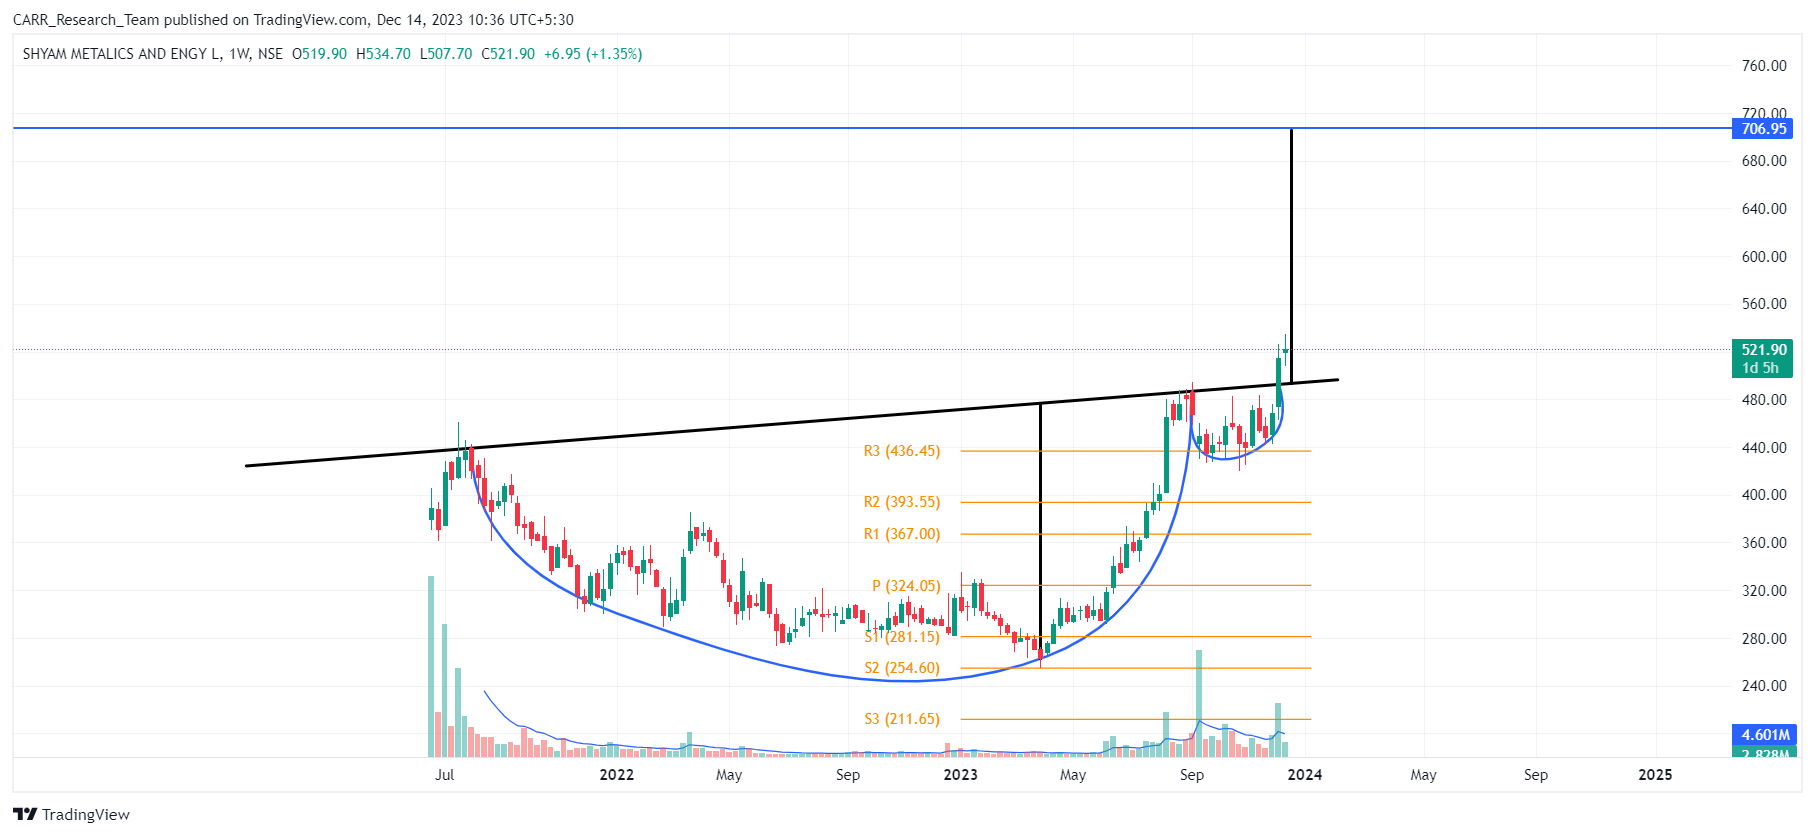Click the 440.00 price axis label
This screenshot has width=1815, height=836.
(1764, 448)
